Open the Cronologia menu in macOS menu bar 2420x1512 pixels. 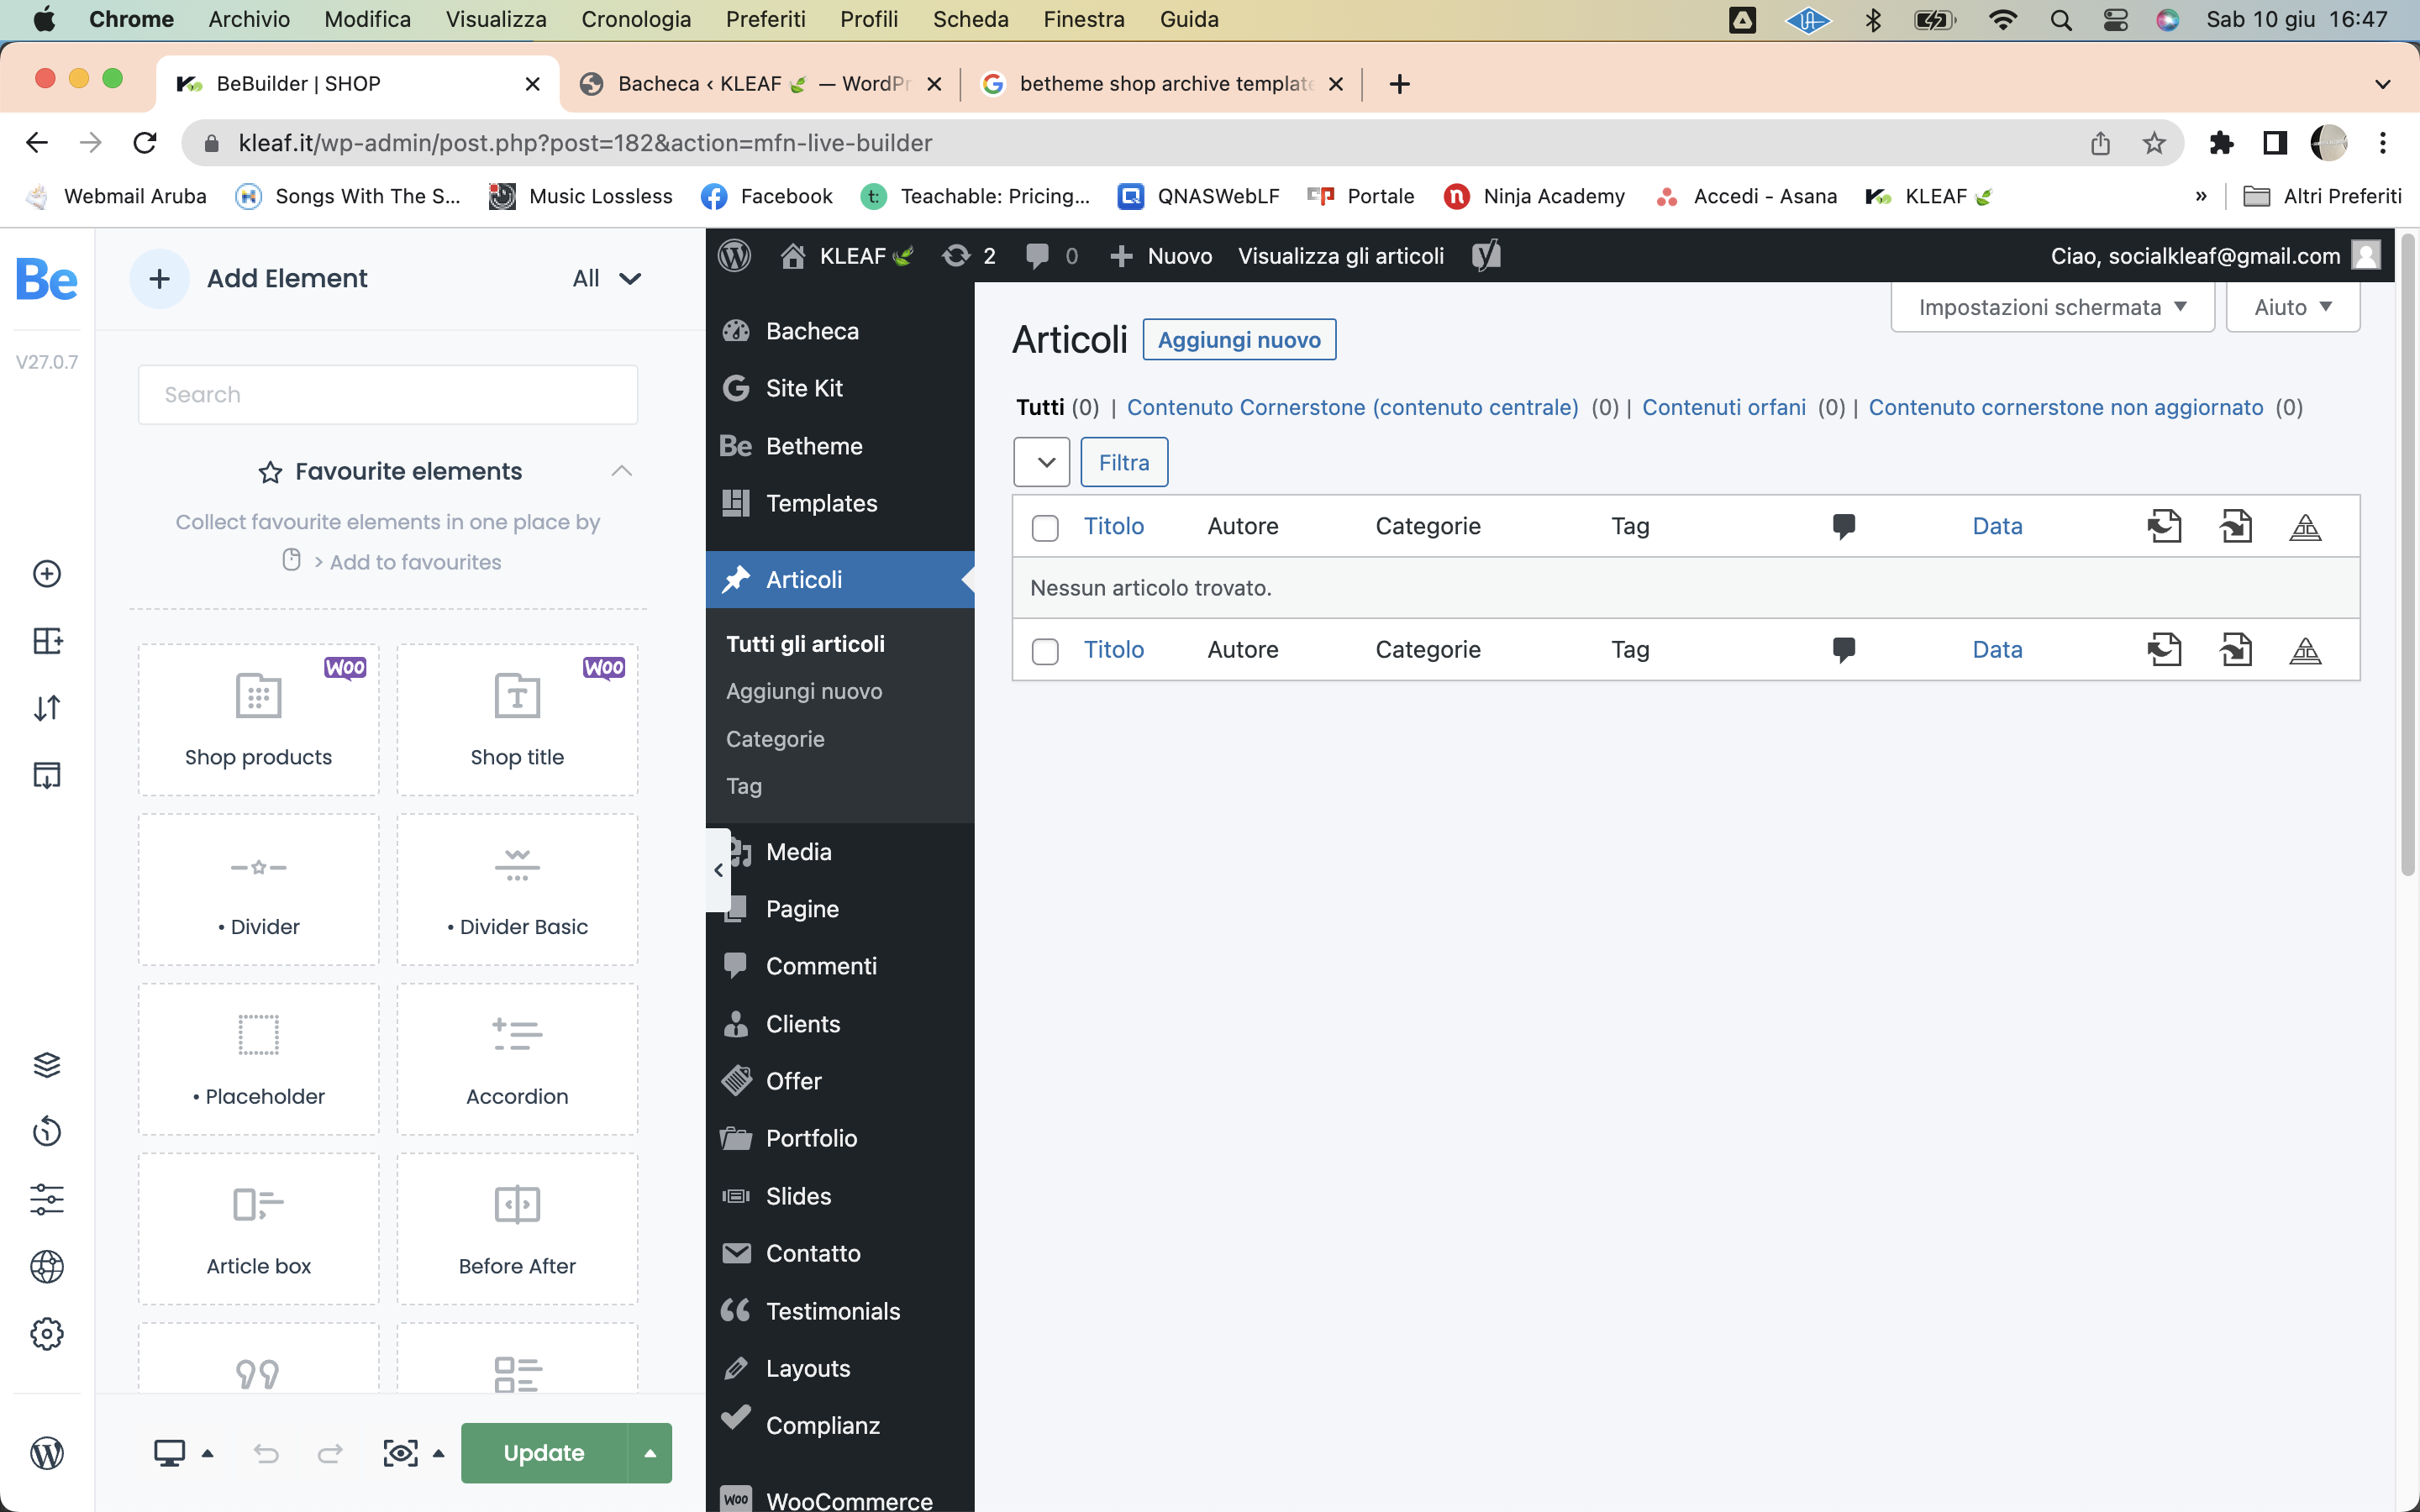pos(636,19)
